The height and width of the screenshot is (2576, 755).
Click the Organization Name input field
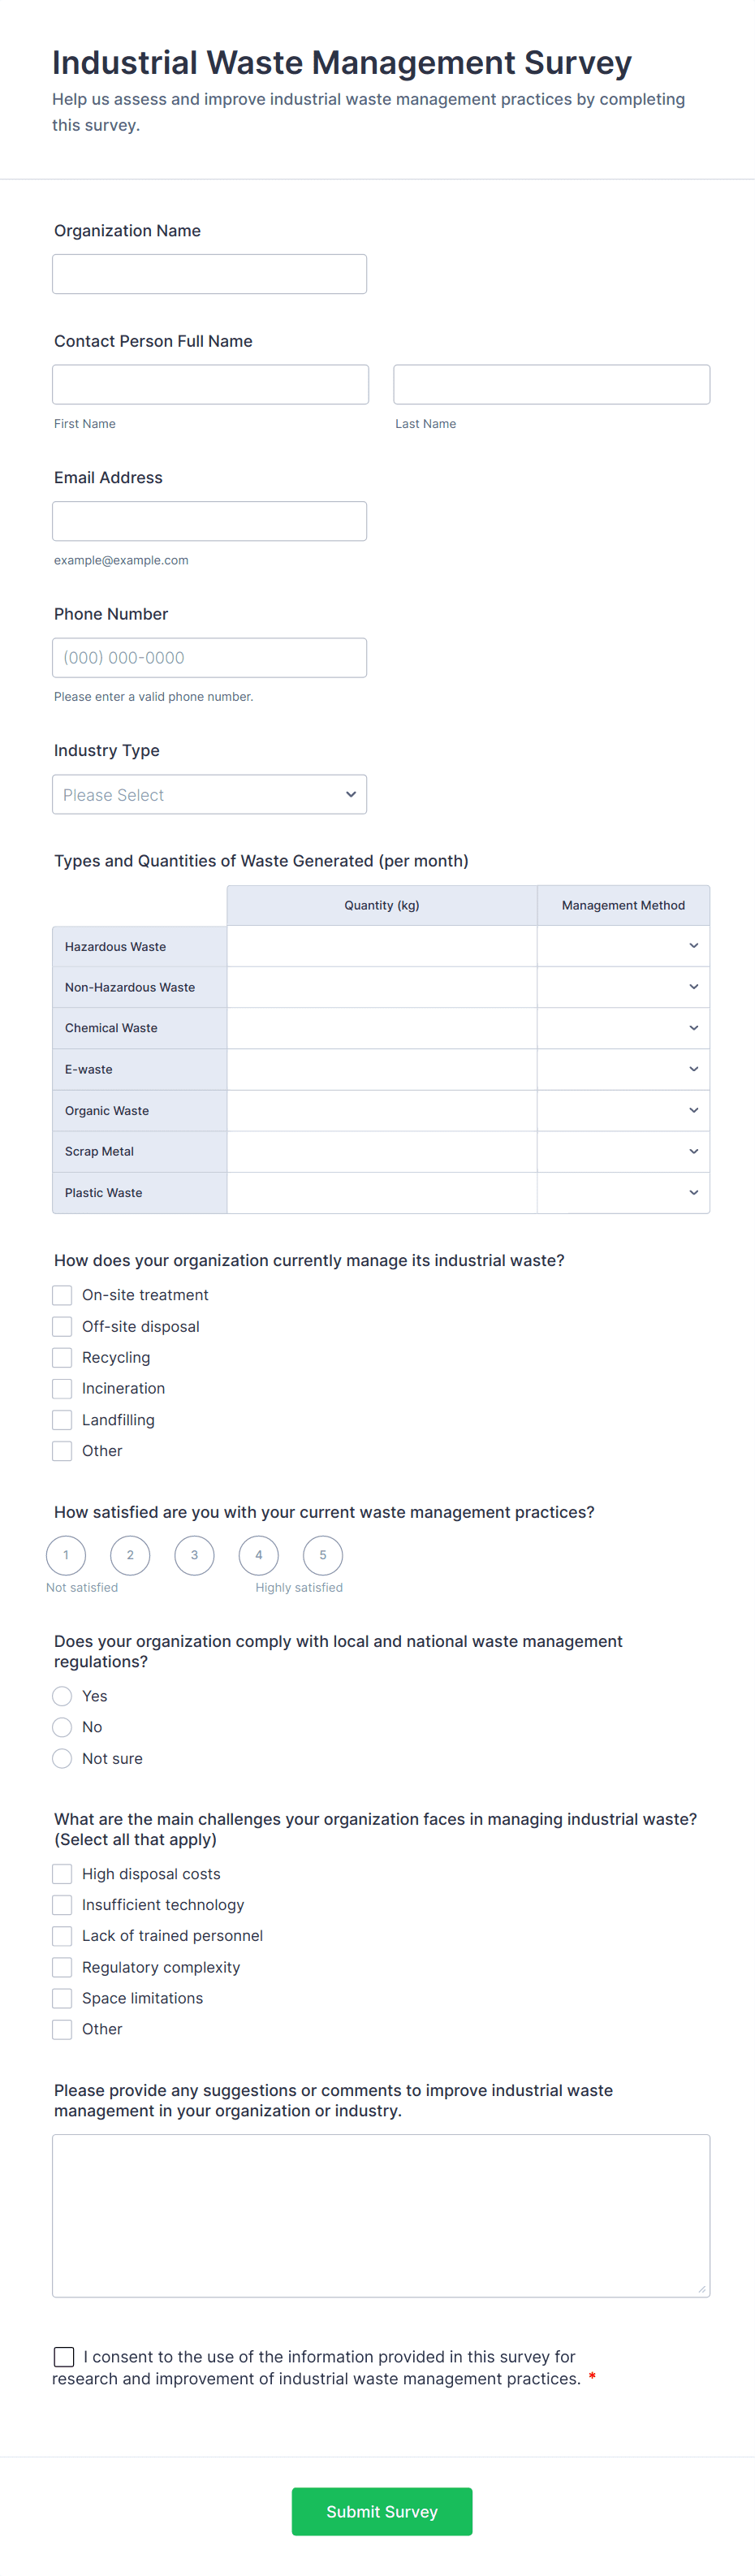pos(209,273)
